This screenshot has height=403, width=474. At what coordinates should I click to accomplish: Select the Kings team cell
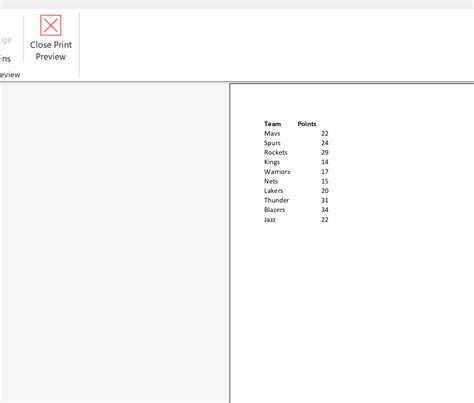(x=272, y=162)
